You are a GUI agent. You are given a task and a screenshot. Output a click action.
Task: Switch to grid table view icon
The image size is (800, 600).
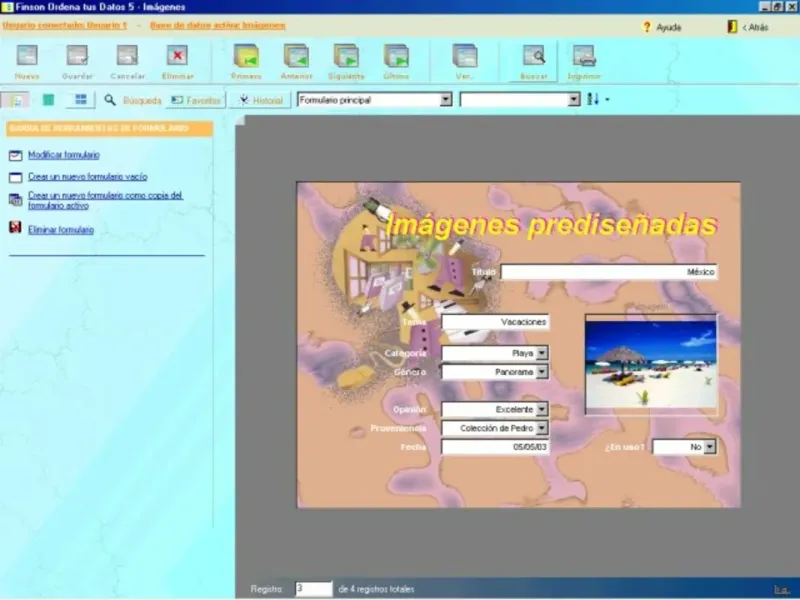[81, 100]
